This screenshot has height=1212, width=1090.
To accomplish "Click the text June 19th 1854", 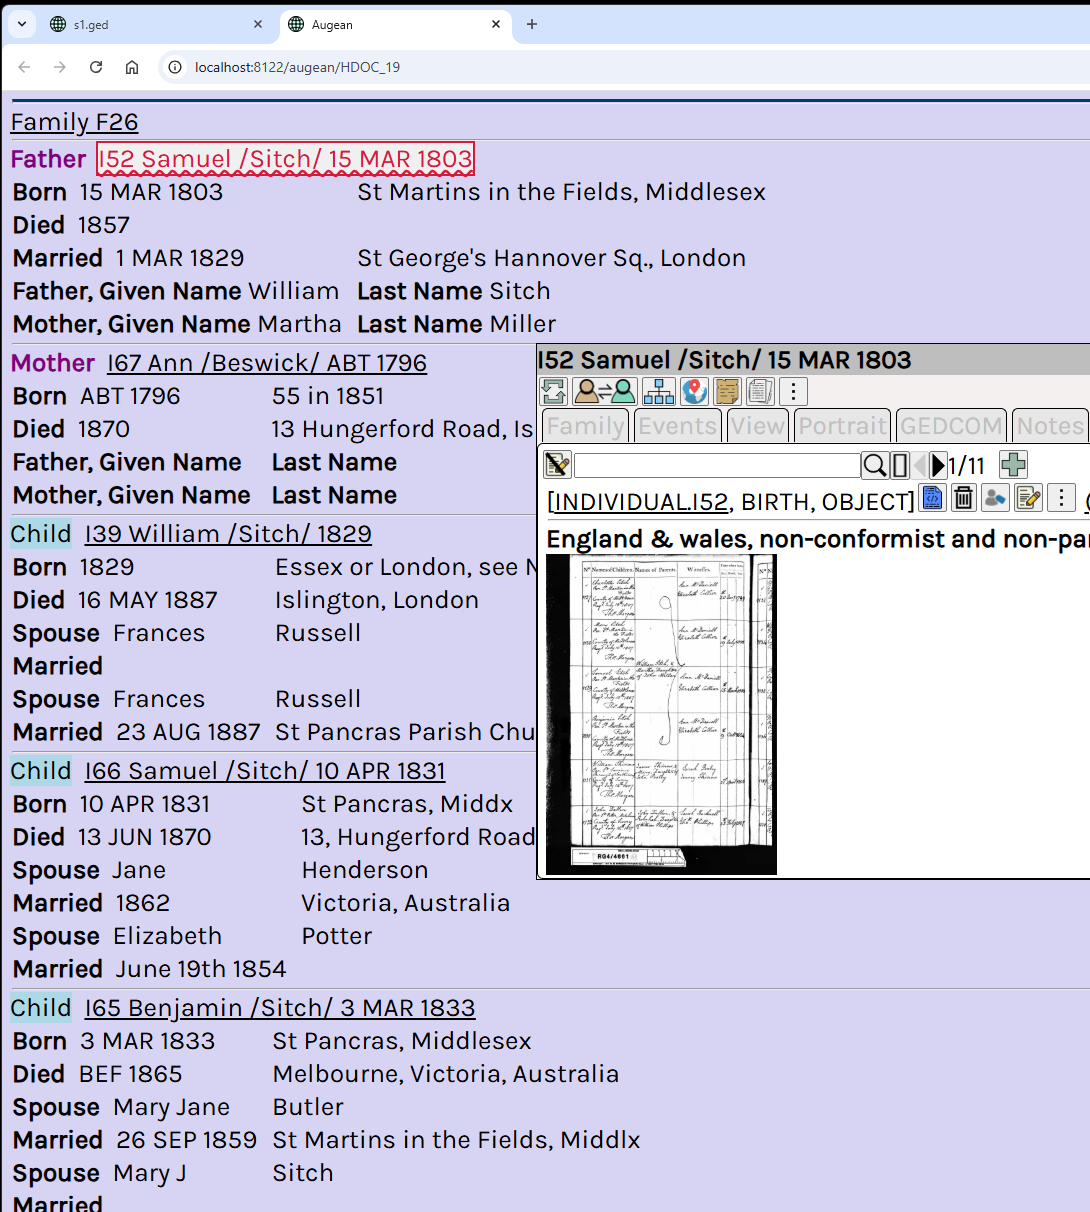I will [x=201, y=969].
